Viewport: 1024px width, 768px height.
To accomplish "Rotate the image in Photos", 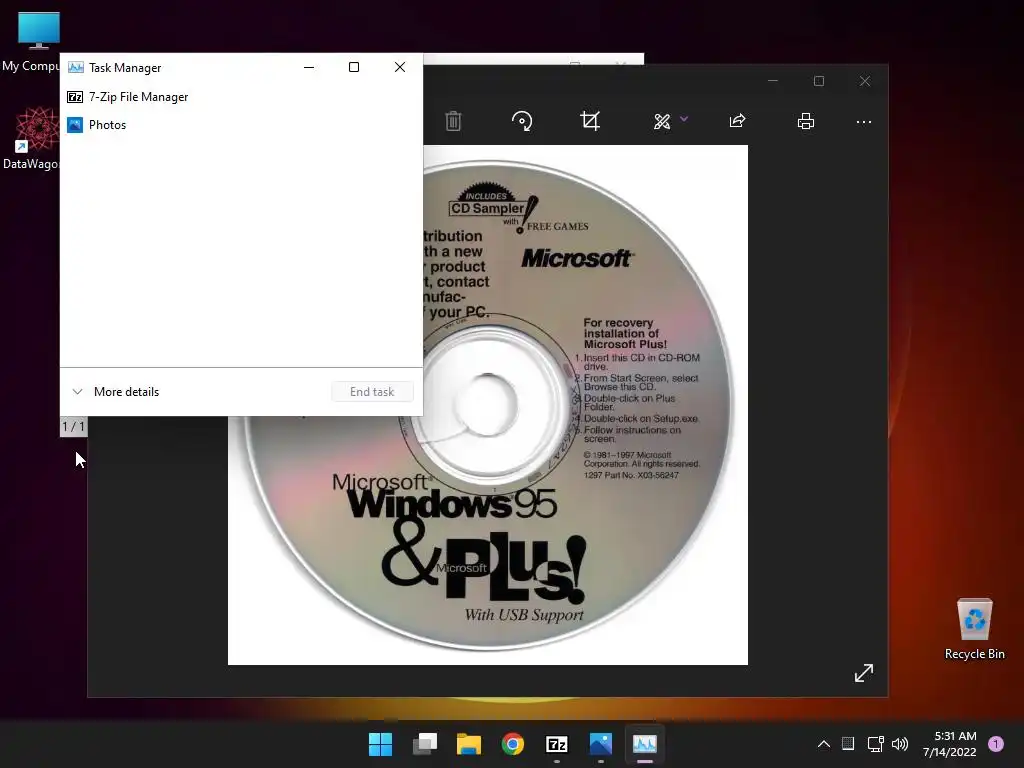I will click(522, 121).
